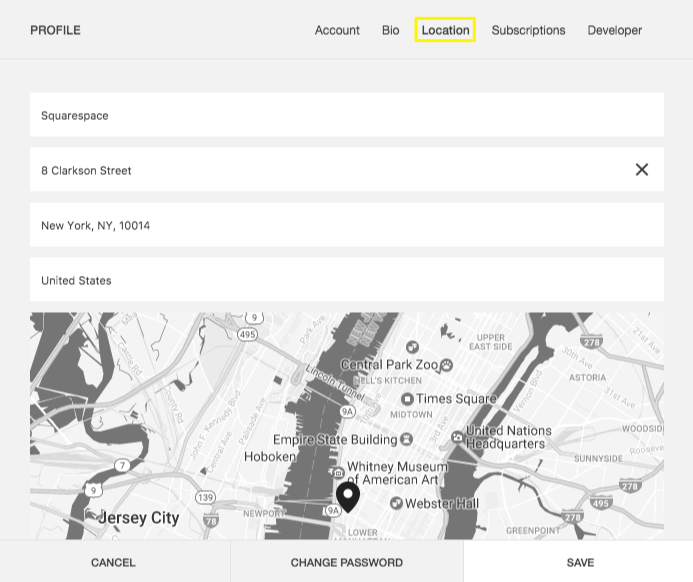
Task: Edit the United States country field
Action: pyautogui.click(x=346, y=280)
